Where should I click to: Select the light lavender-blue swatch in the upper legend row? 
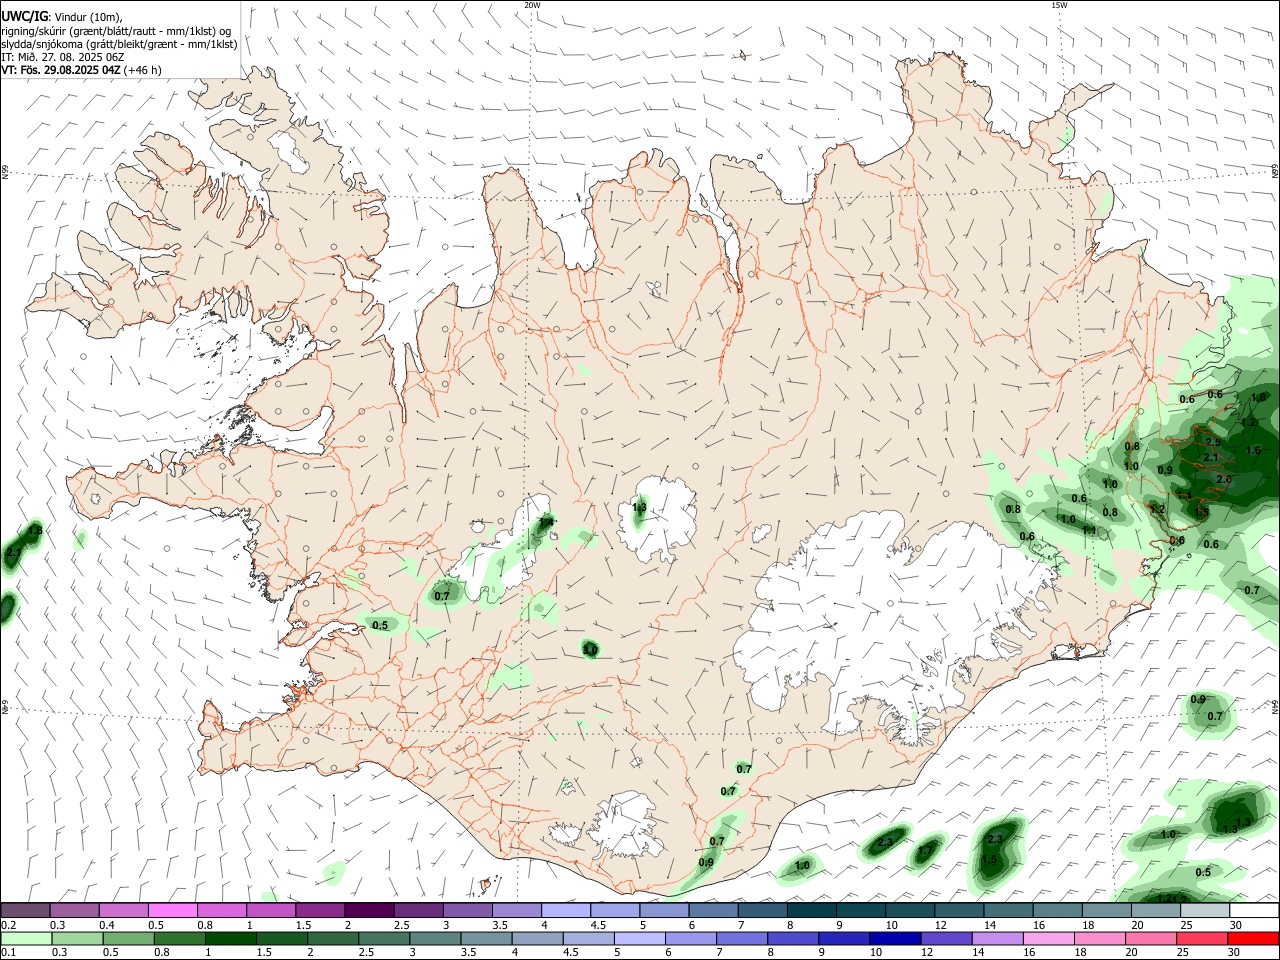tap(566, 910)
